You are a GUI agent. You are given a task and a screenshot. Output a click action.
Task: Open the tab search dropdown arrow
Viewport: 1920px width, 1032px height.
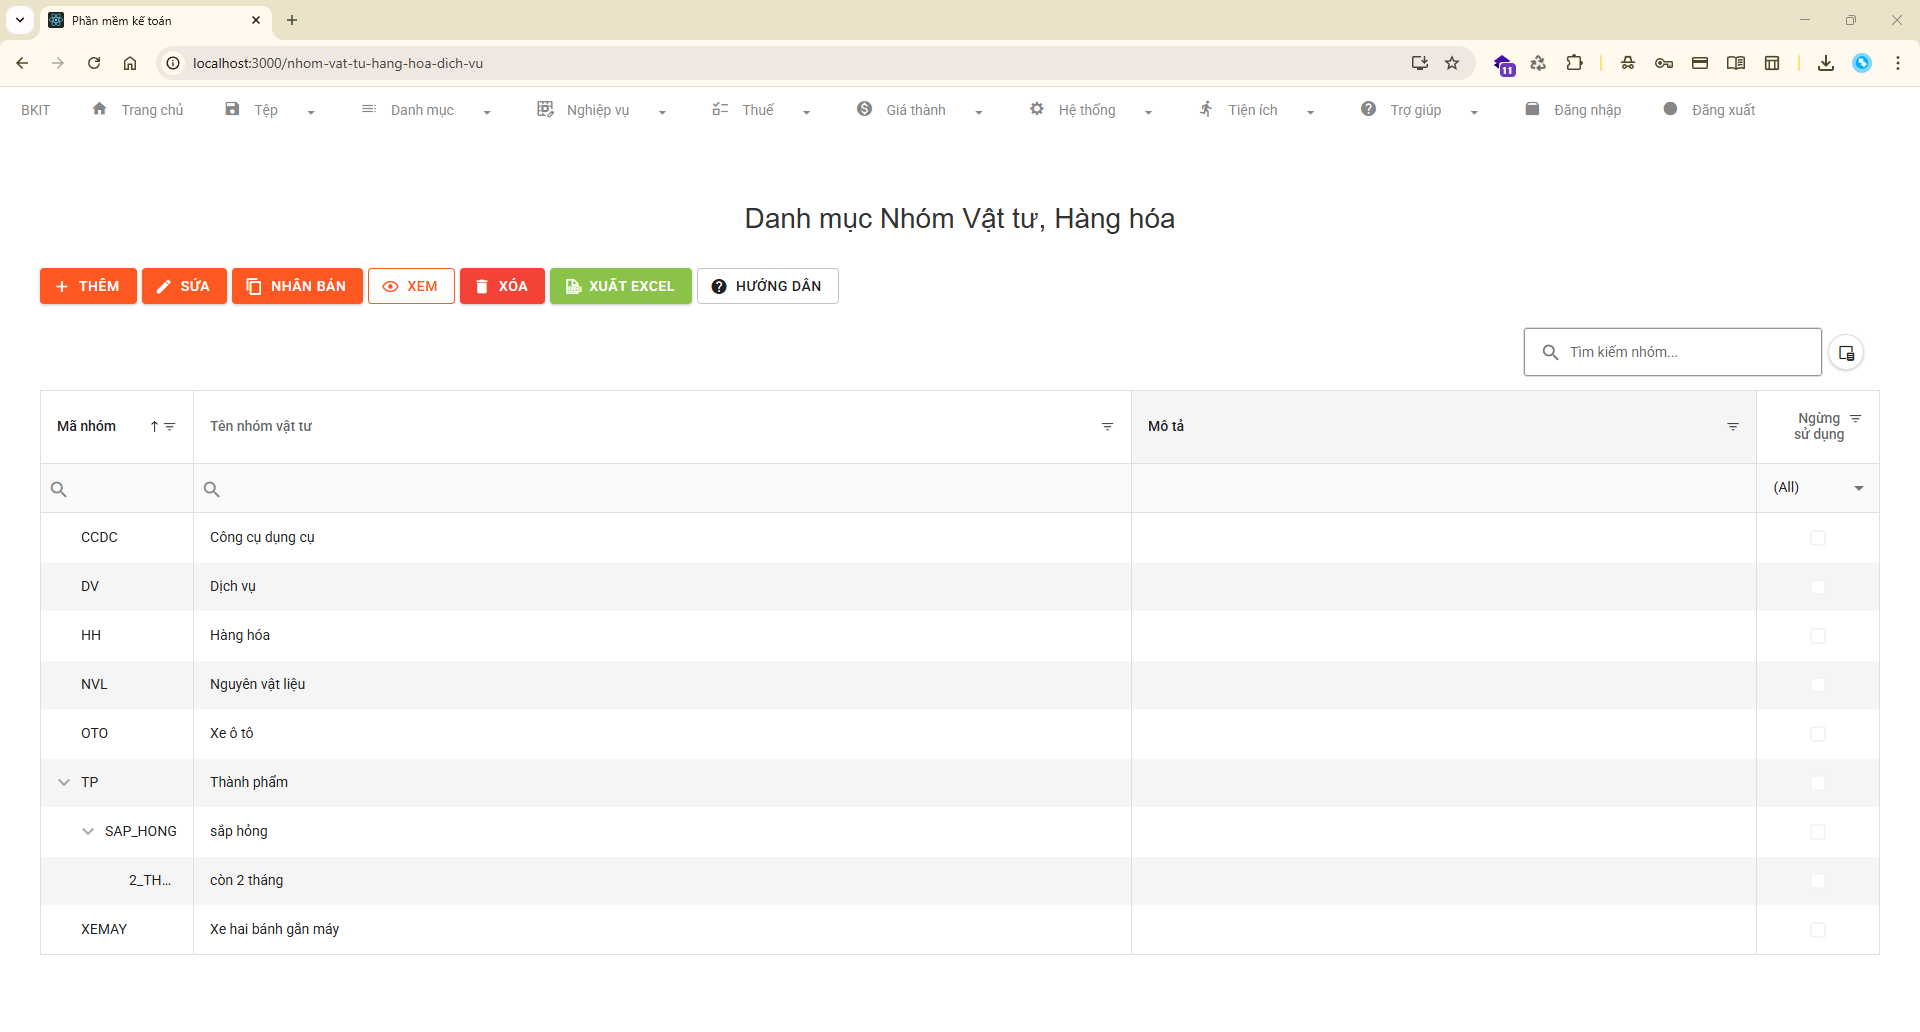(x=20, y=20)
